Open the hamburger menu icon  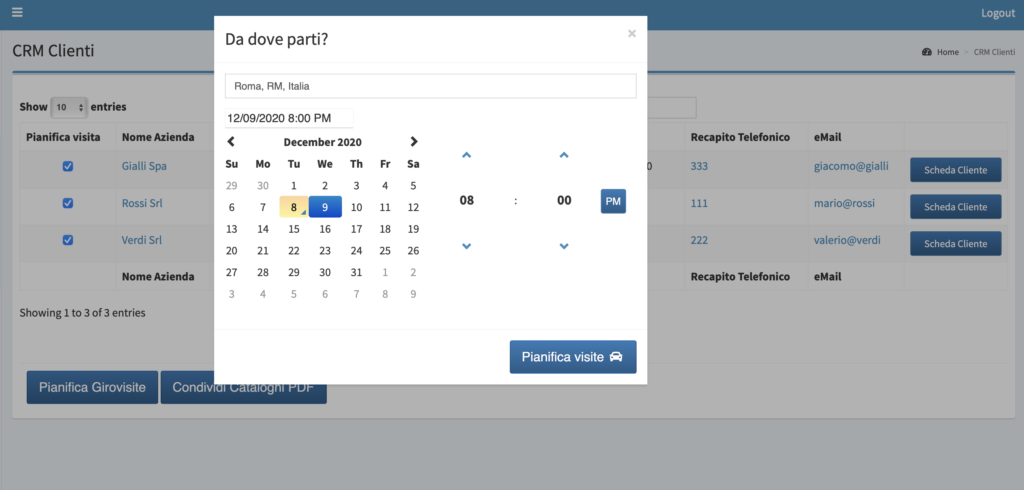[x=17, y=12]
